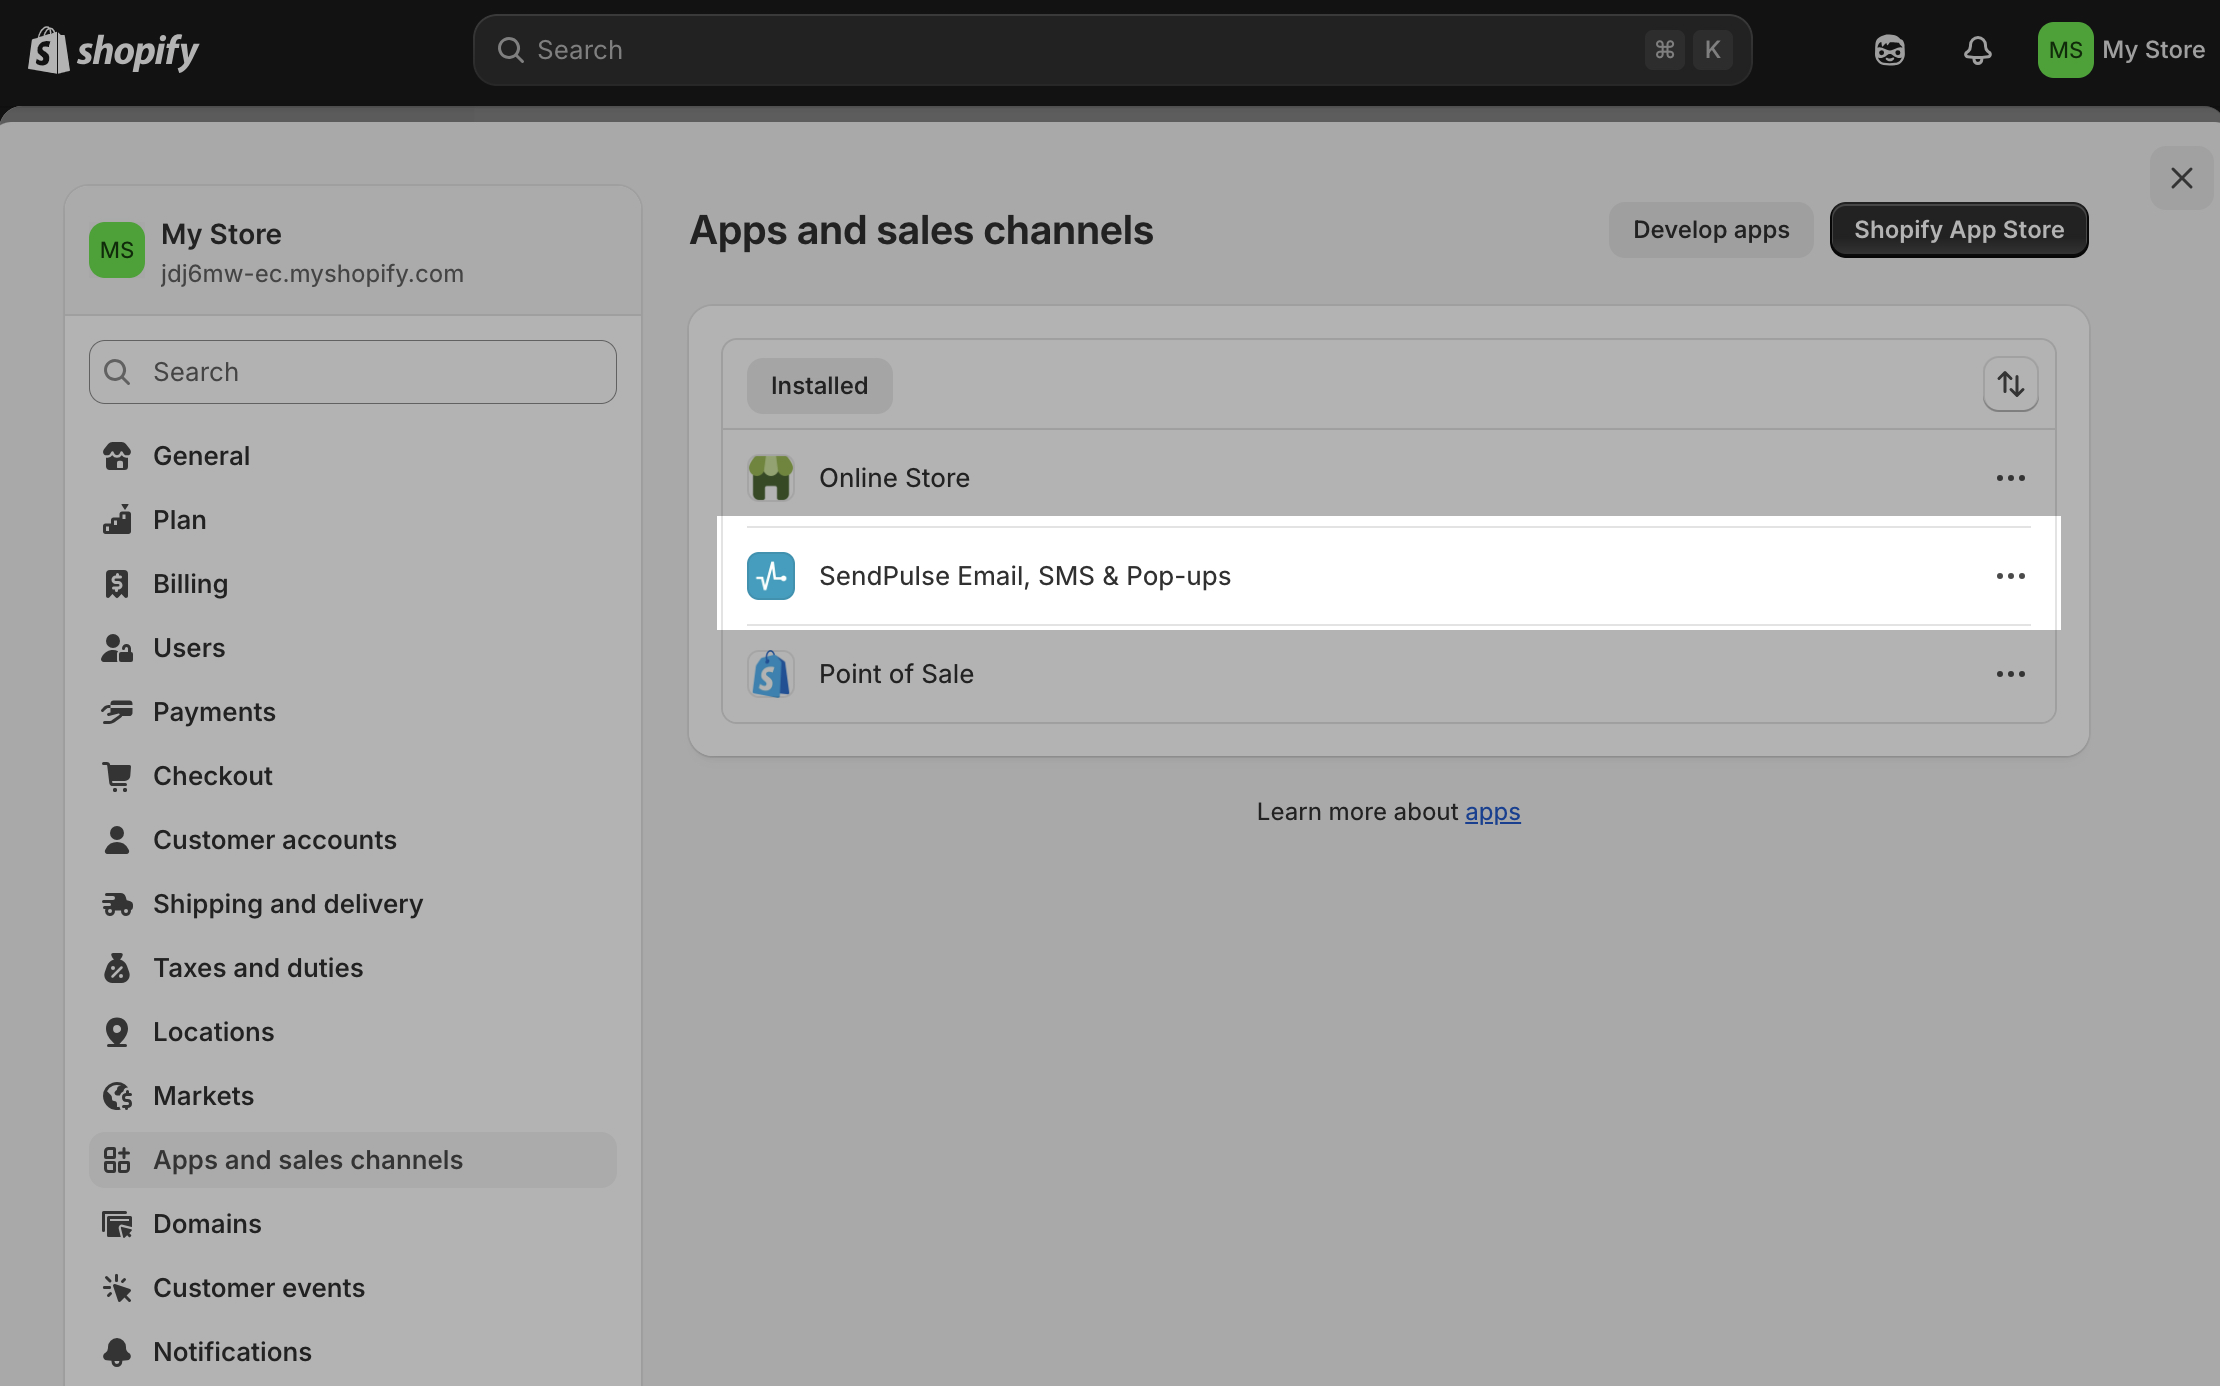This screenshot has width=2220, height=1386.
Task: Open the My Store account menu
Action: pyautogui.click(x=2122, y=50)
